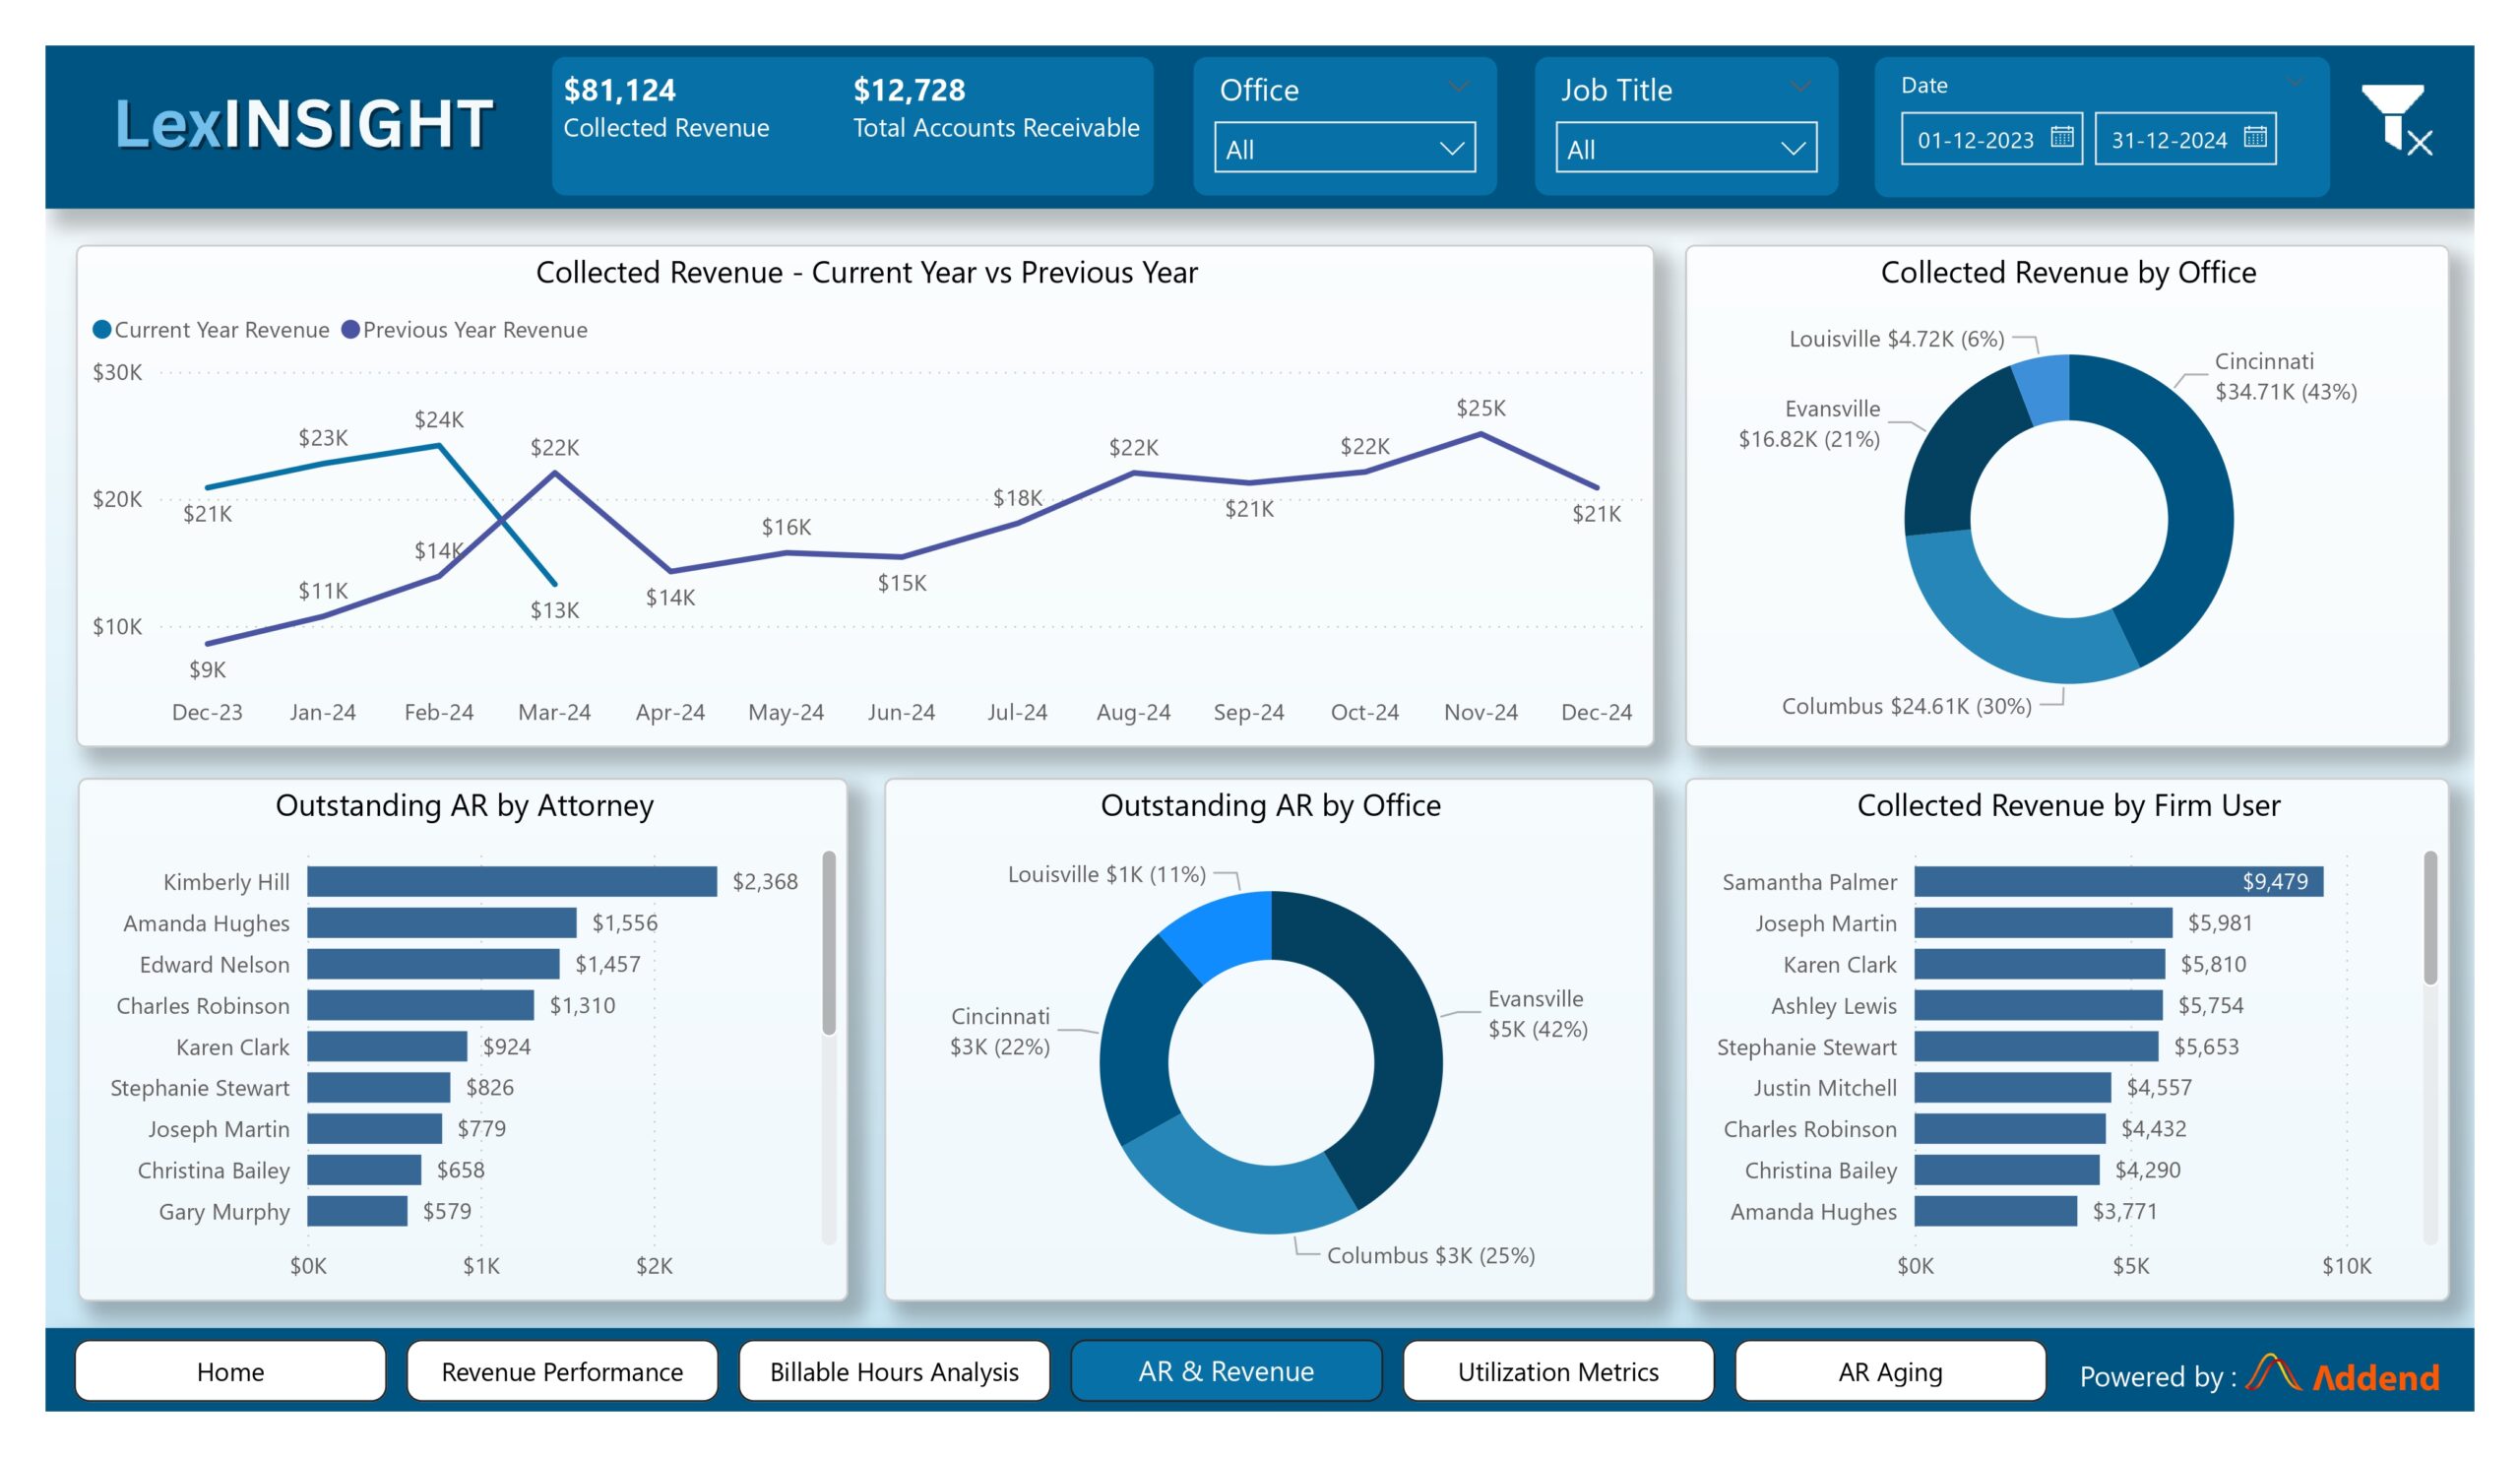Select Karen Clark's $924 AR bar

pos(387,1046)
